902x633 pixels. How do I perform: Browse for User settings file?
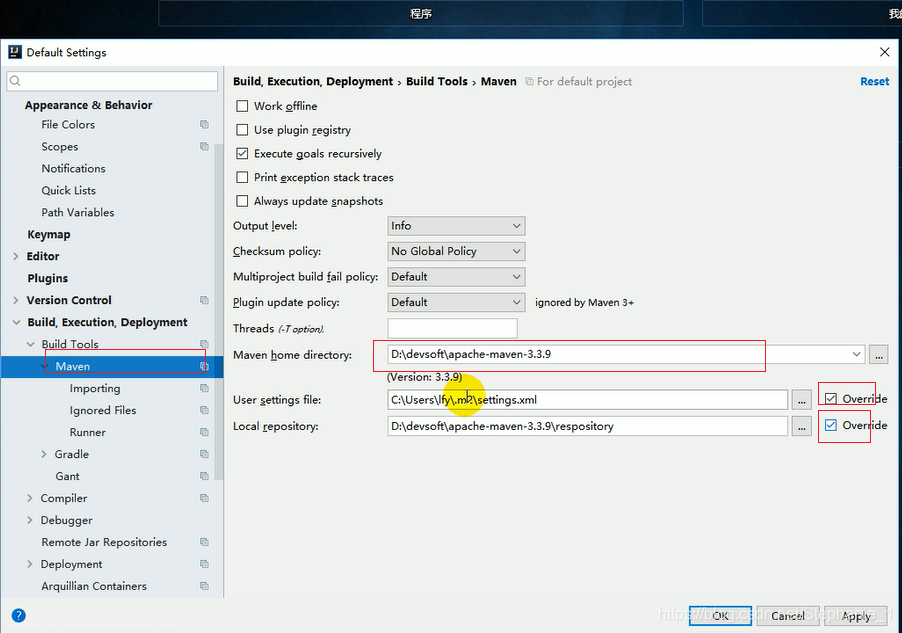click(801, 400)
